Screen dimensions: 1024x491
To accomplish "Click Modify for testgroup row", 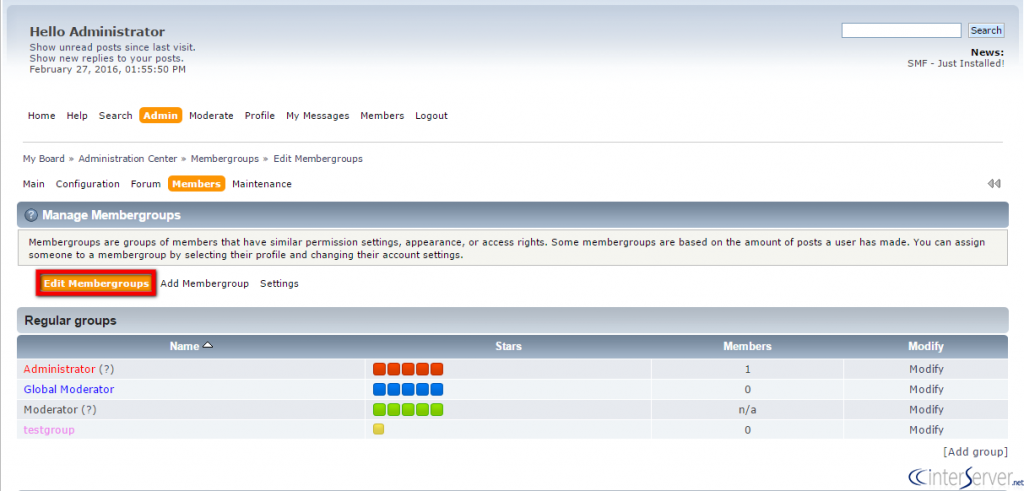I will 926,430.
